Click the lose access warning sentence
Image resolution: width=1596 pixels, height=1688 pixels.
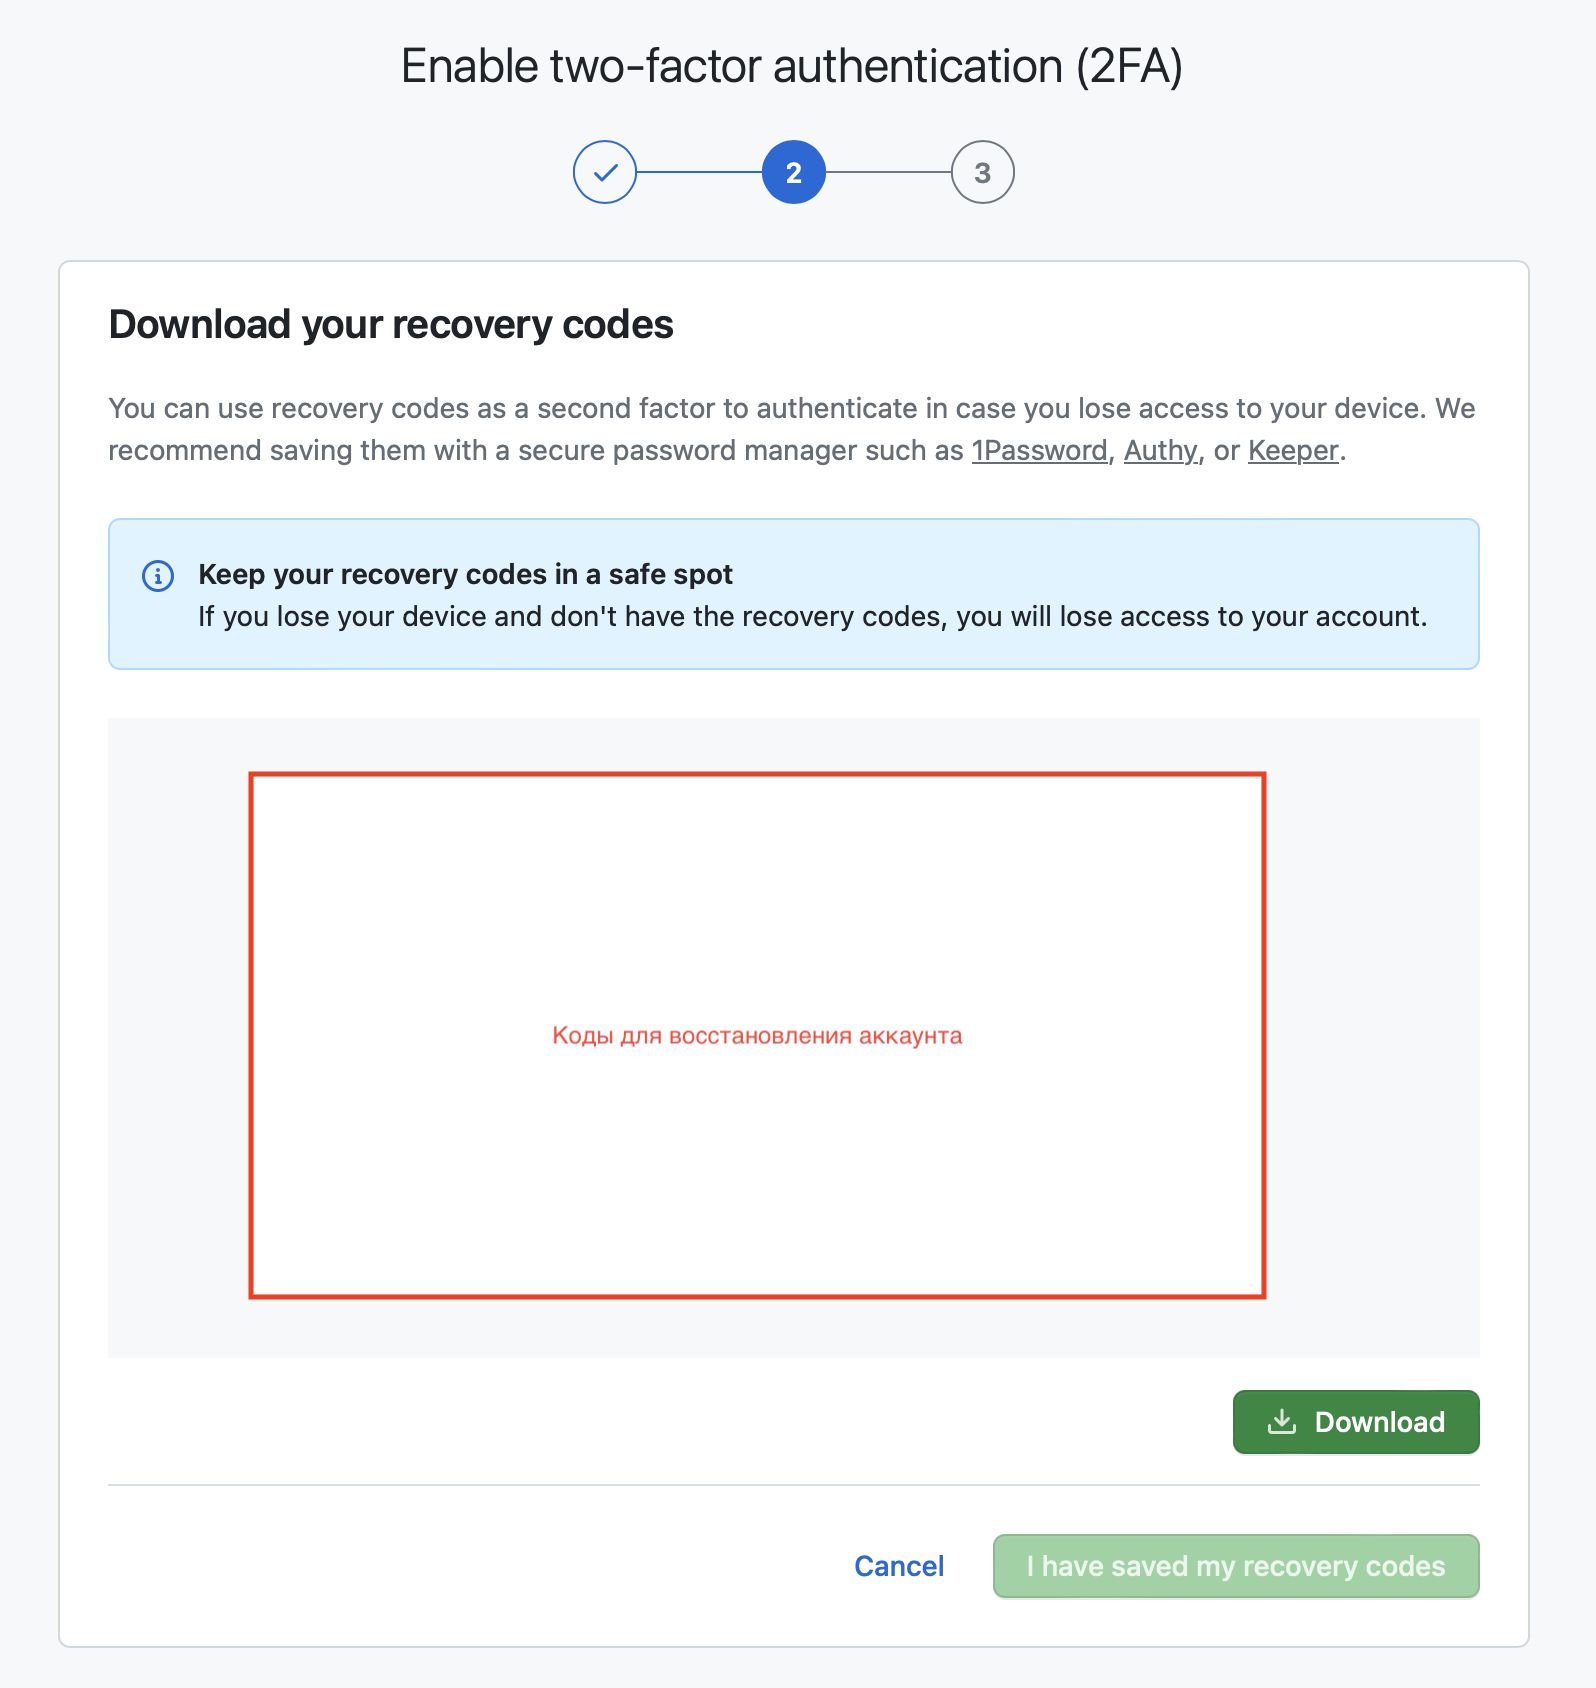[x=812, y=616]
